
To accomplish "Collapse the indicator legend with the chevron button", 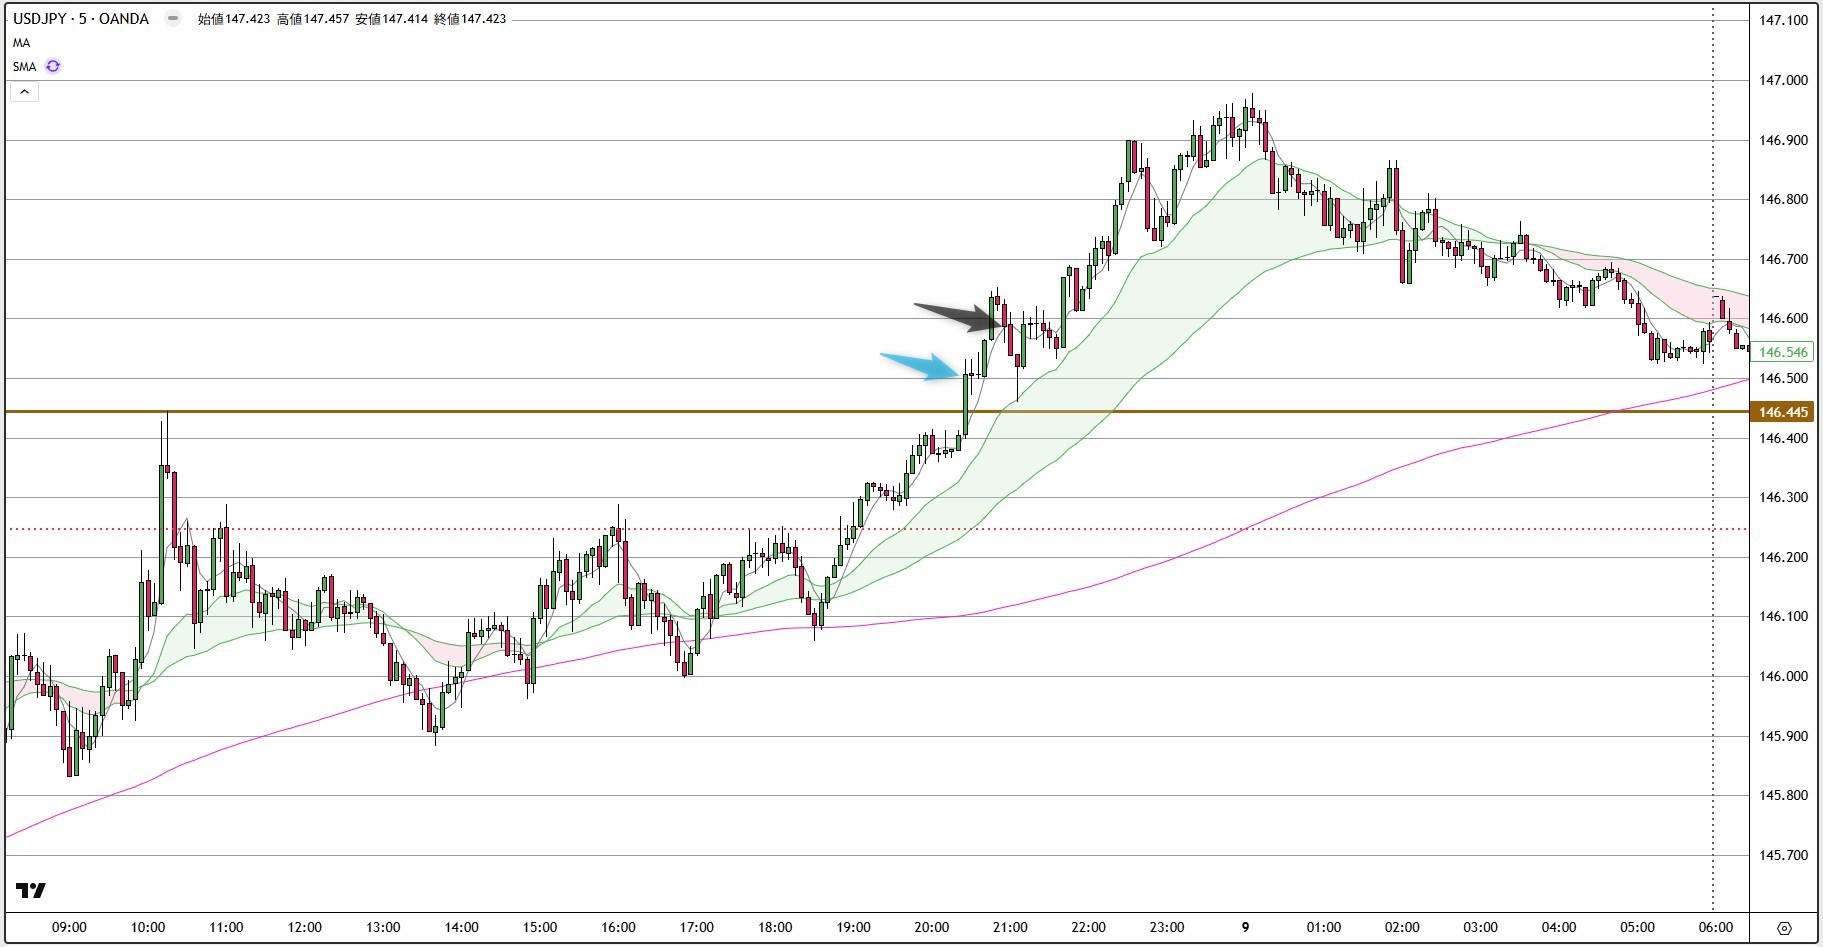I will [x=24, y=92].
